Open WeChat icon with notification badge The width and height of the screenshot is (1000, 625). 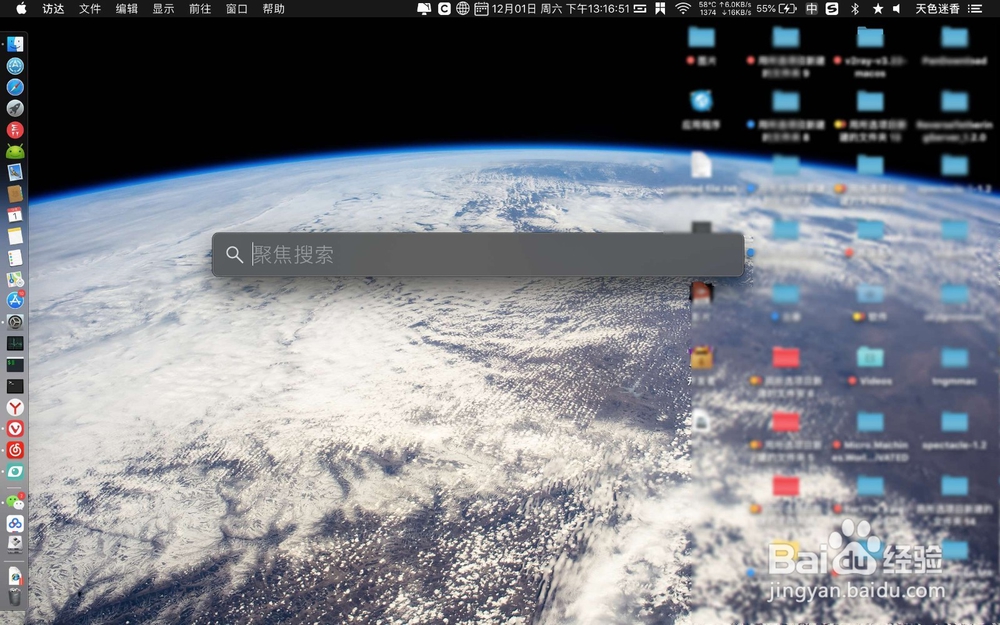click(x=15, y=502)
